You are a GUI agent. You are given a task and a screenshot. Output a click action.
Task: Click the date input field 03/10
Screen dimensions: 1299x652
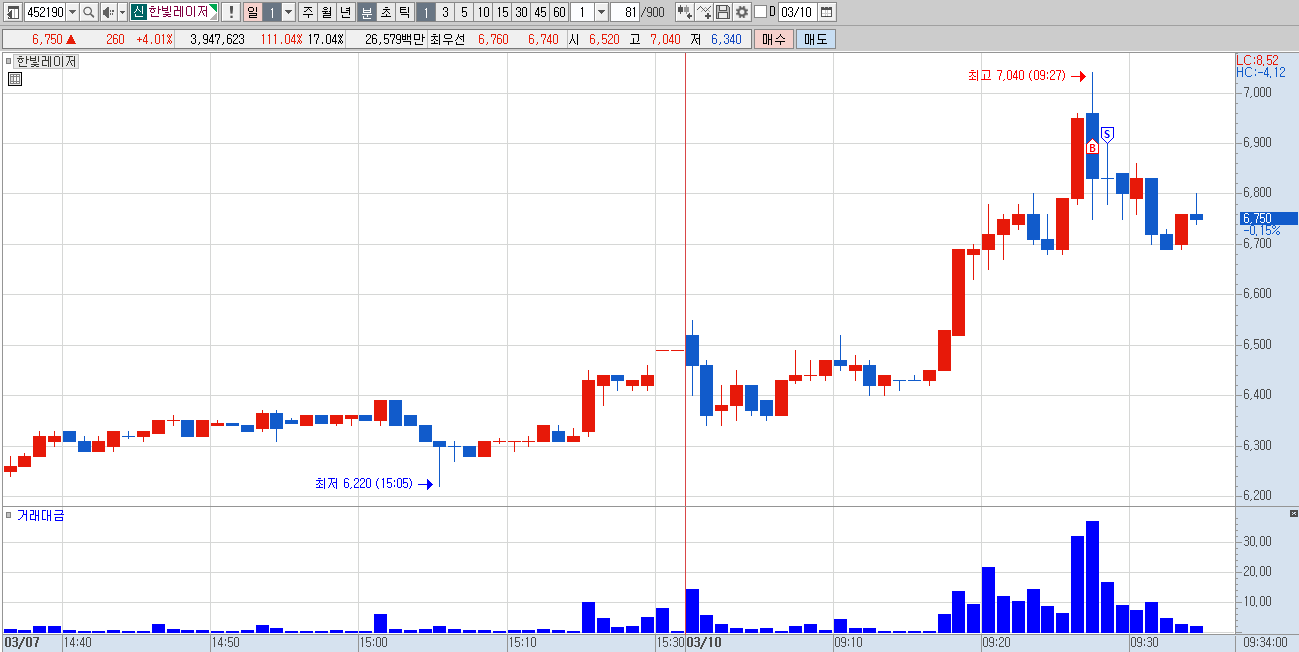(797, 12)
